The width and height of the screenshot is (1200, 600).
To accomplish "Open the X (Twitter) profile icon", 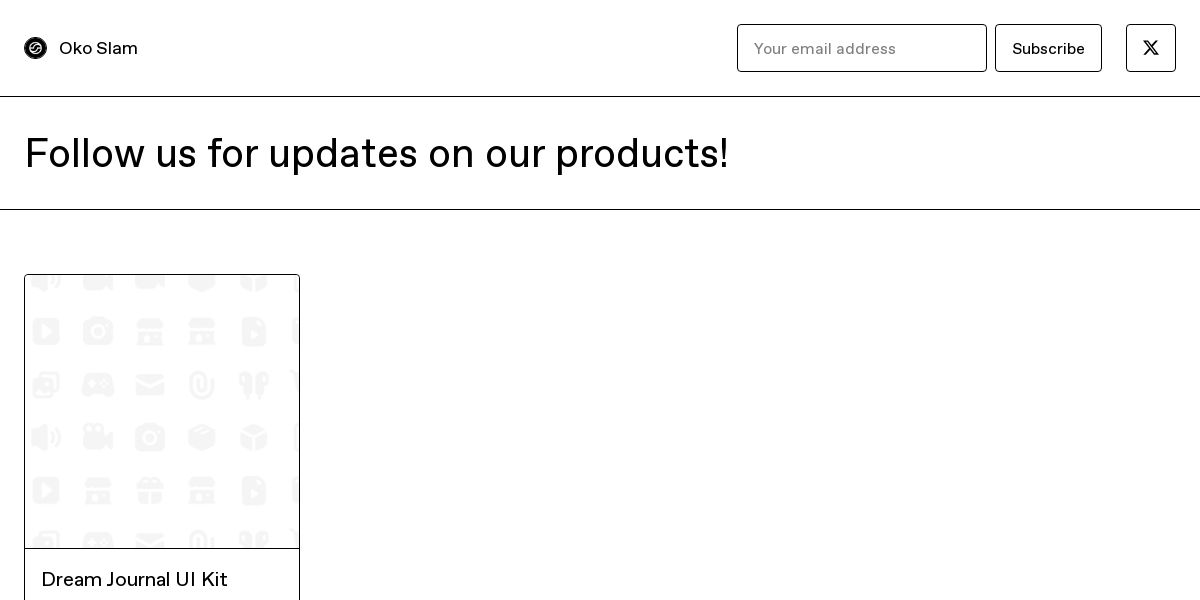I will (1150, 48).
